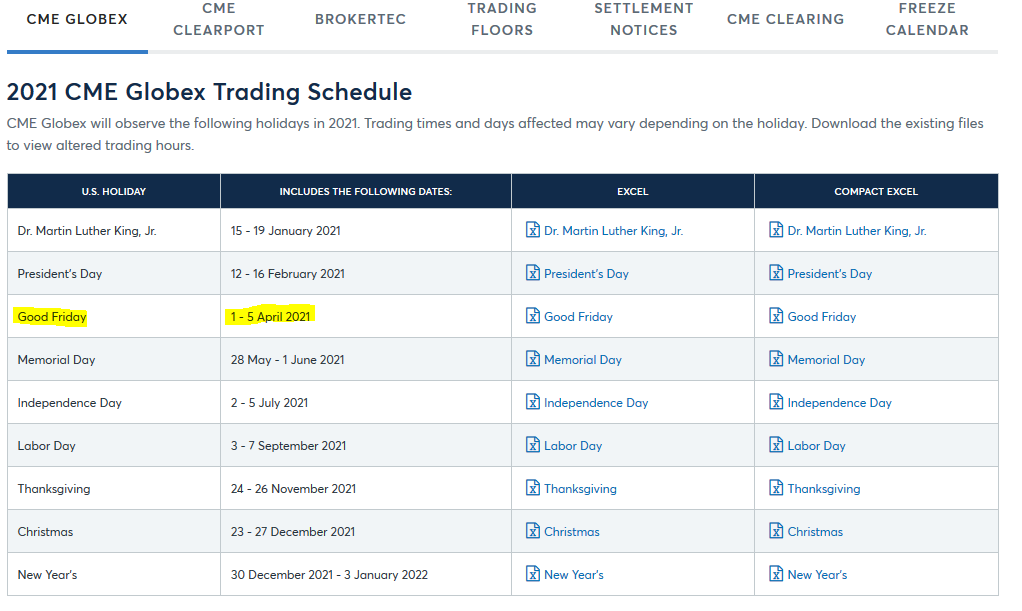Screen dimensions: 1022x611
Task: Open the Settlement Notices tab
Action: point(644,20)
